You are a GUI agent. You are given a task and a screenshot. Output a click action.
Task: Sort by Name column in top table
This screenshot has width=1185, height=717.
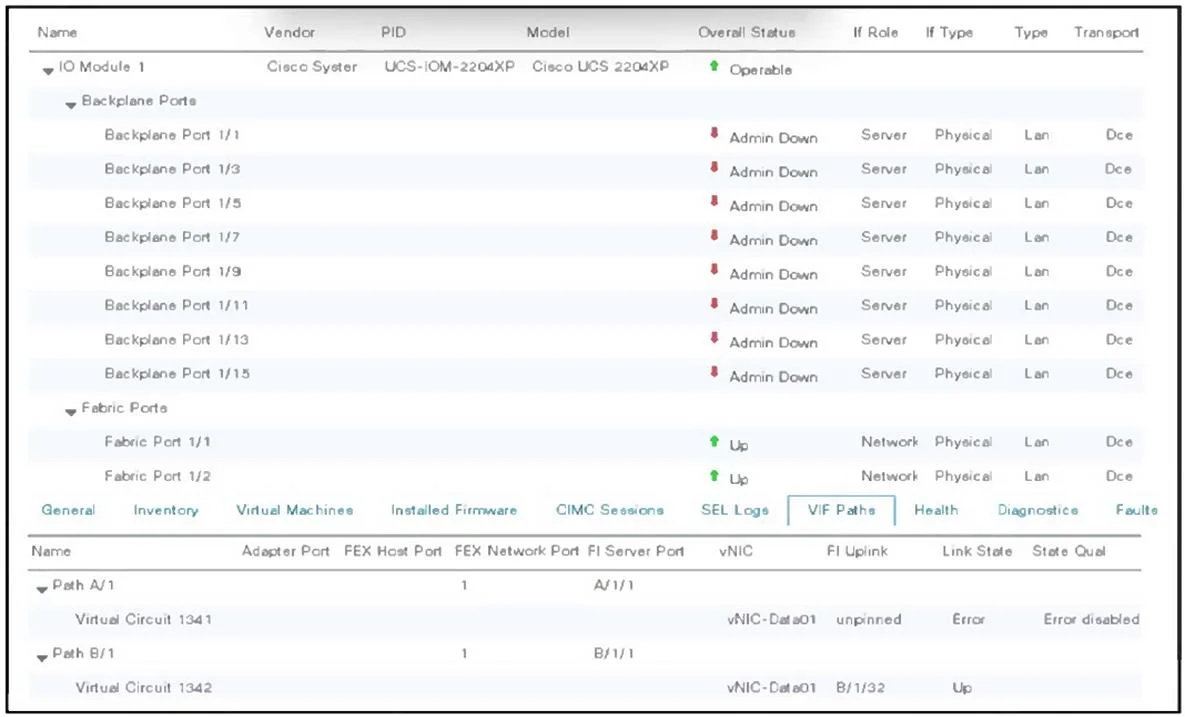coord(57,32)
